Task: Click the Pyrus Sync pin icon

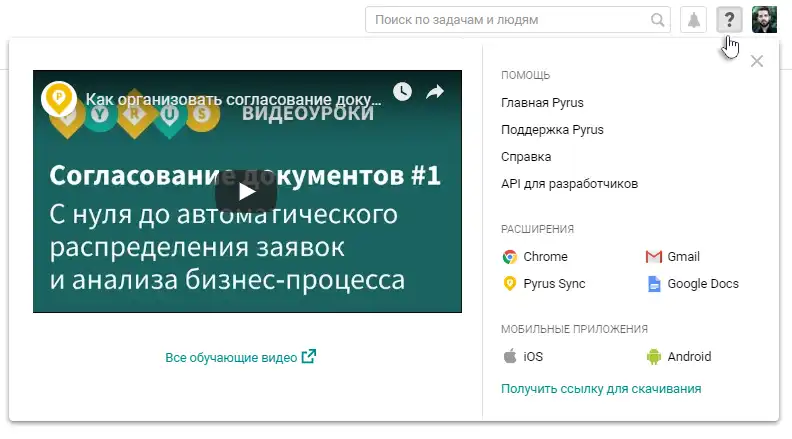Action: pos(510,284)
